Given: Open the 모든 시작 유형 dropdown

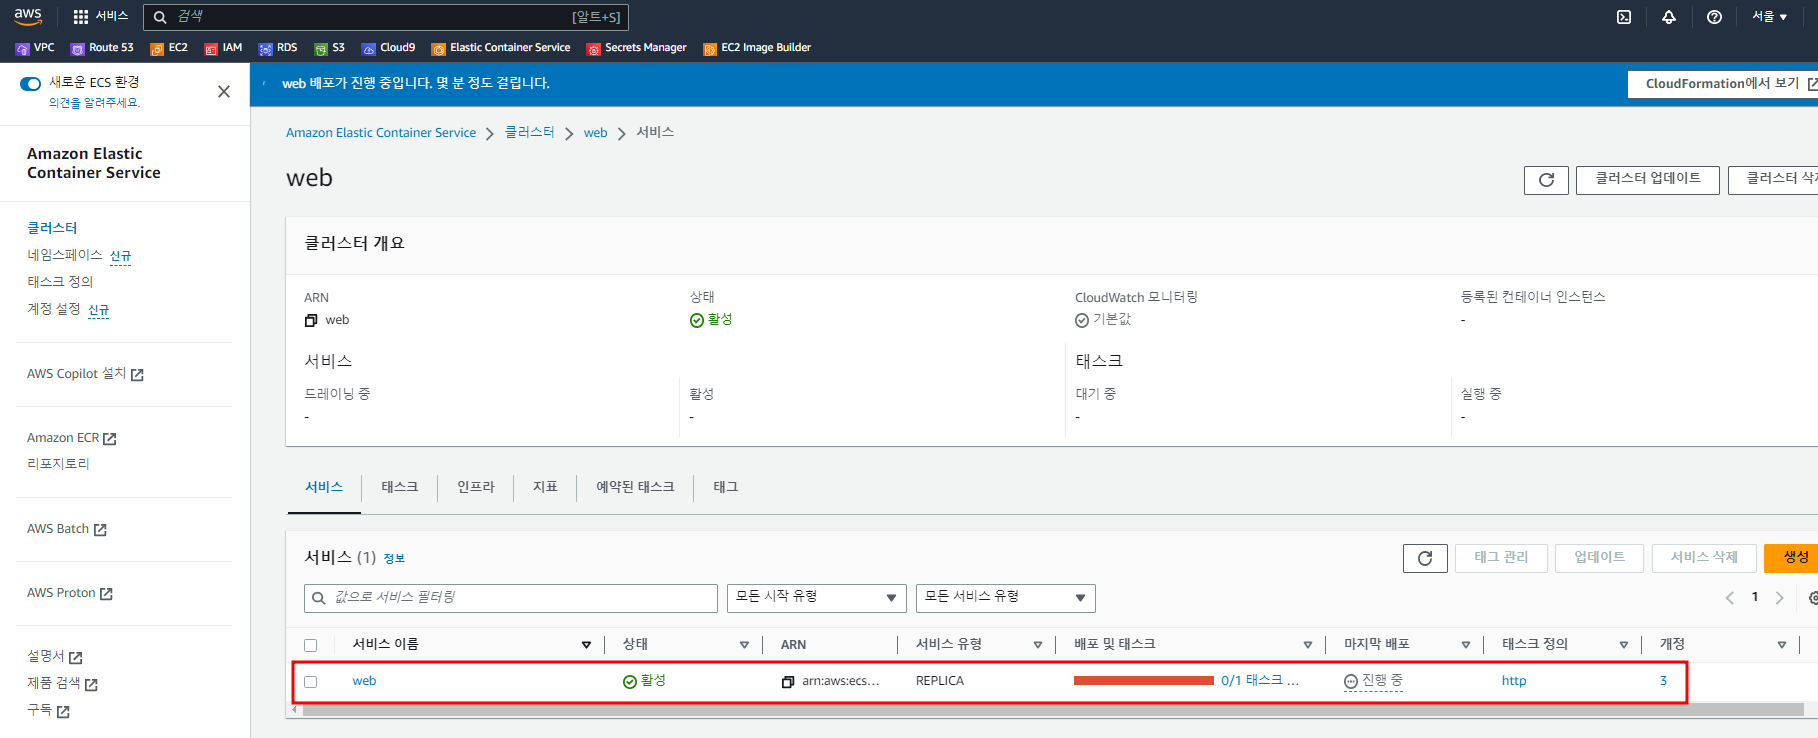Looking at the screenshot, I should click(x=816, y=598).
